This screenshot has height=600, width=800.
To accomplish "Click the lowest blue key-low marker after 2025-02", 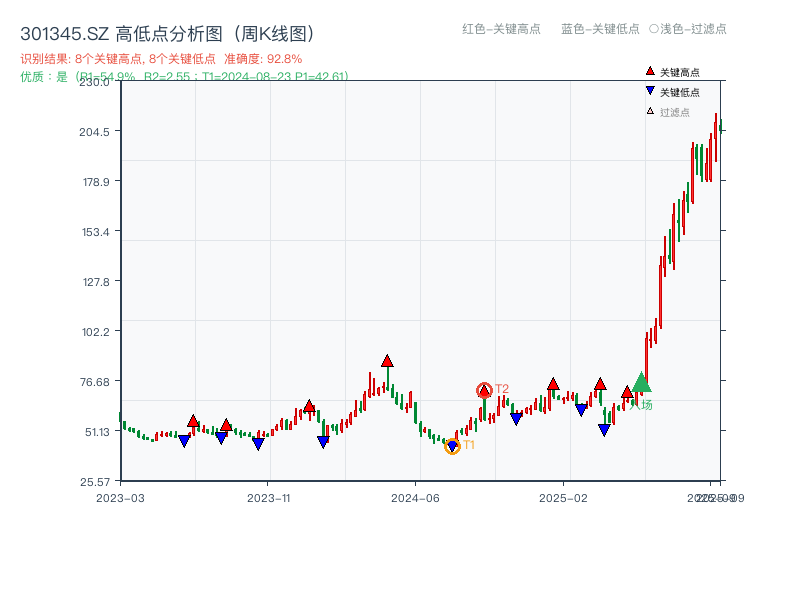I will pos(604,428).
